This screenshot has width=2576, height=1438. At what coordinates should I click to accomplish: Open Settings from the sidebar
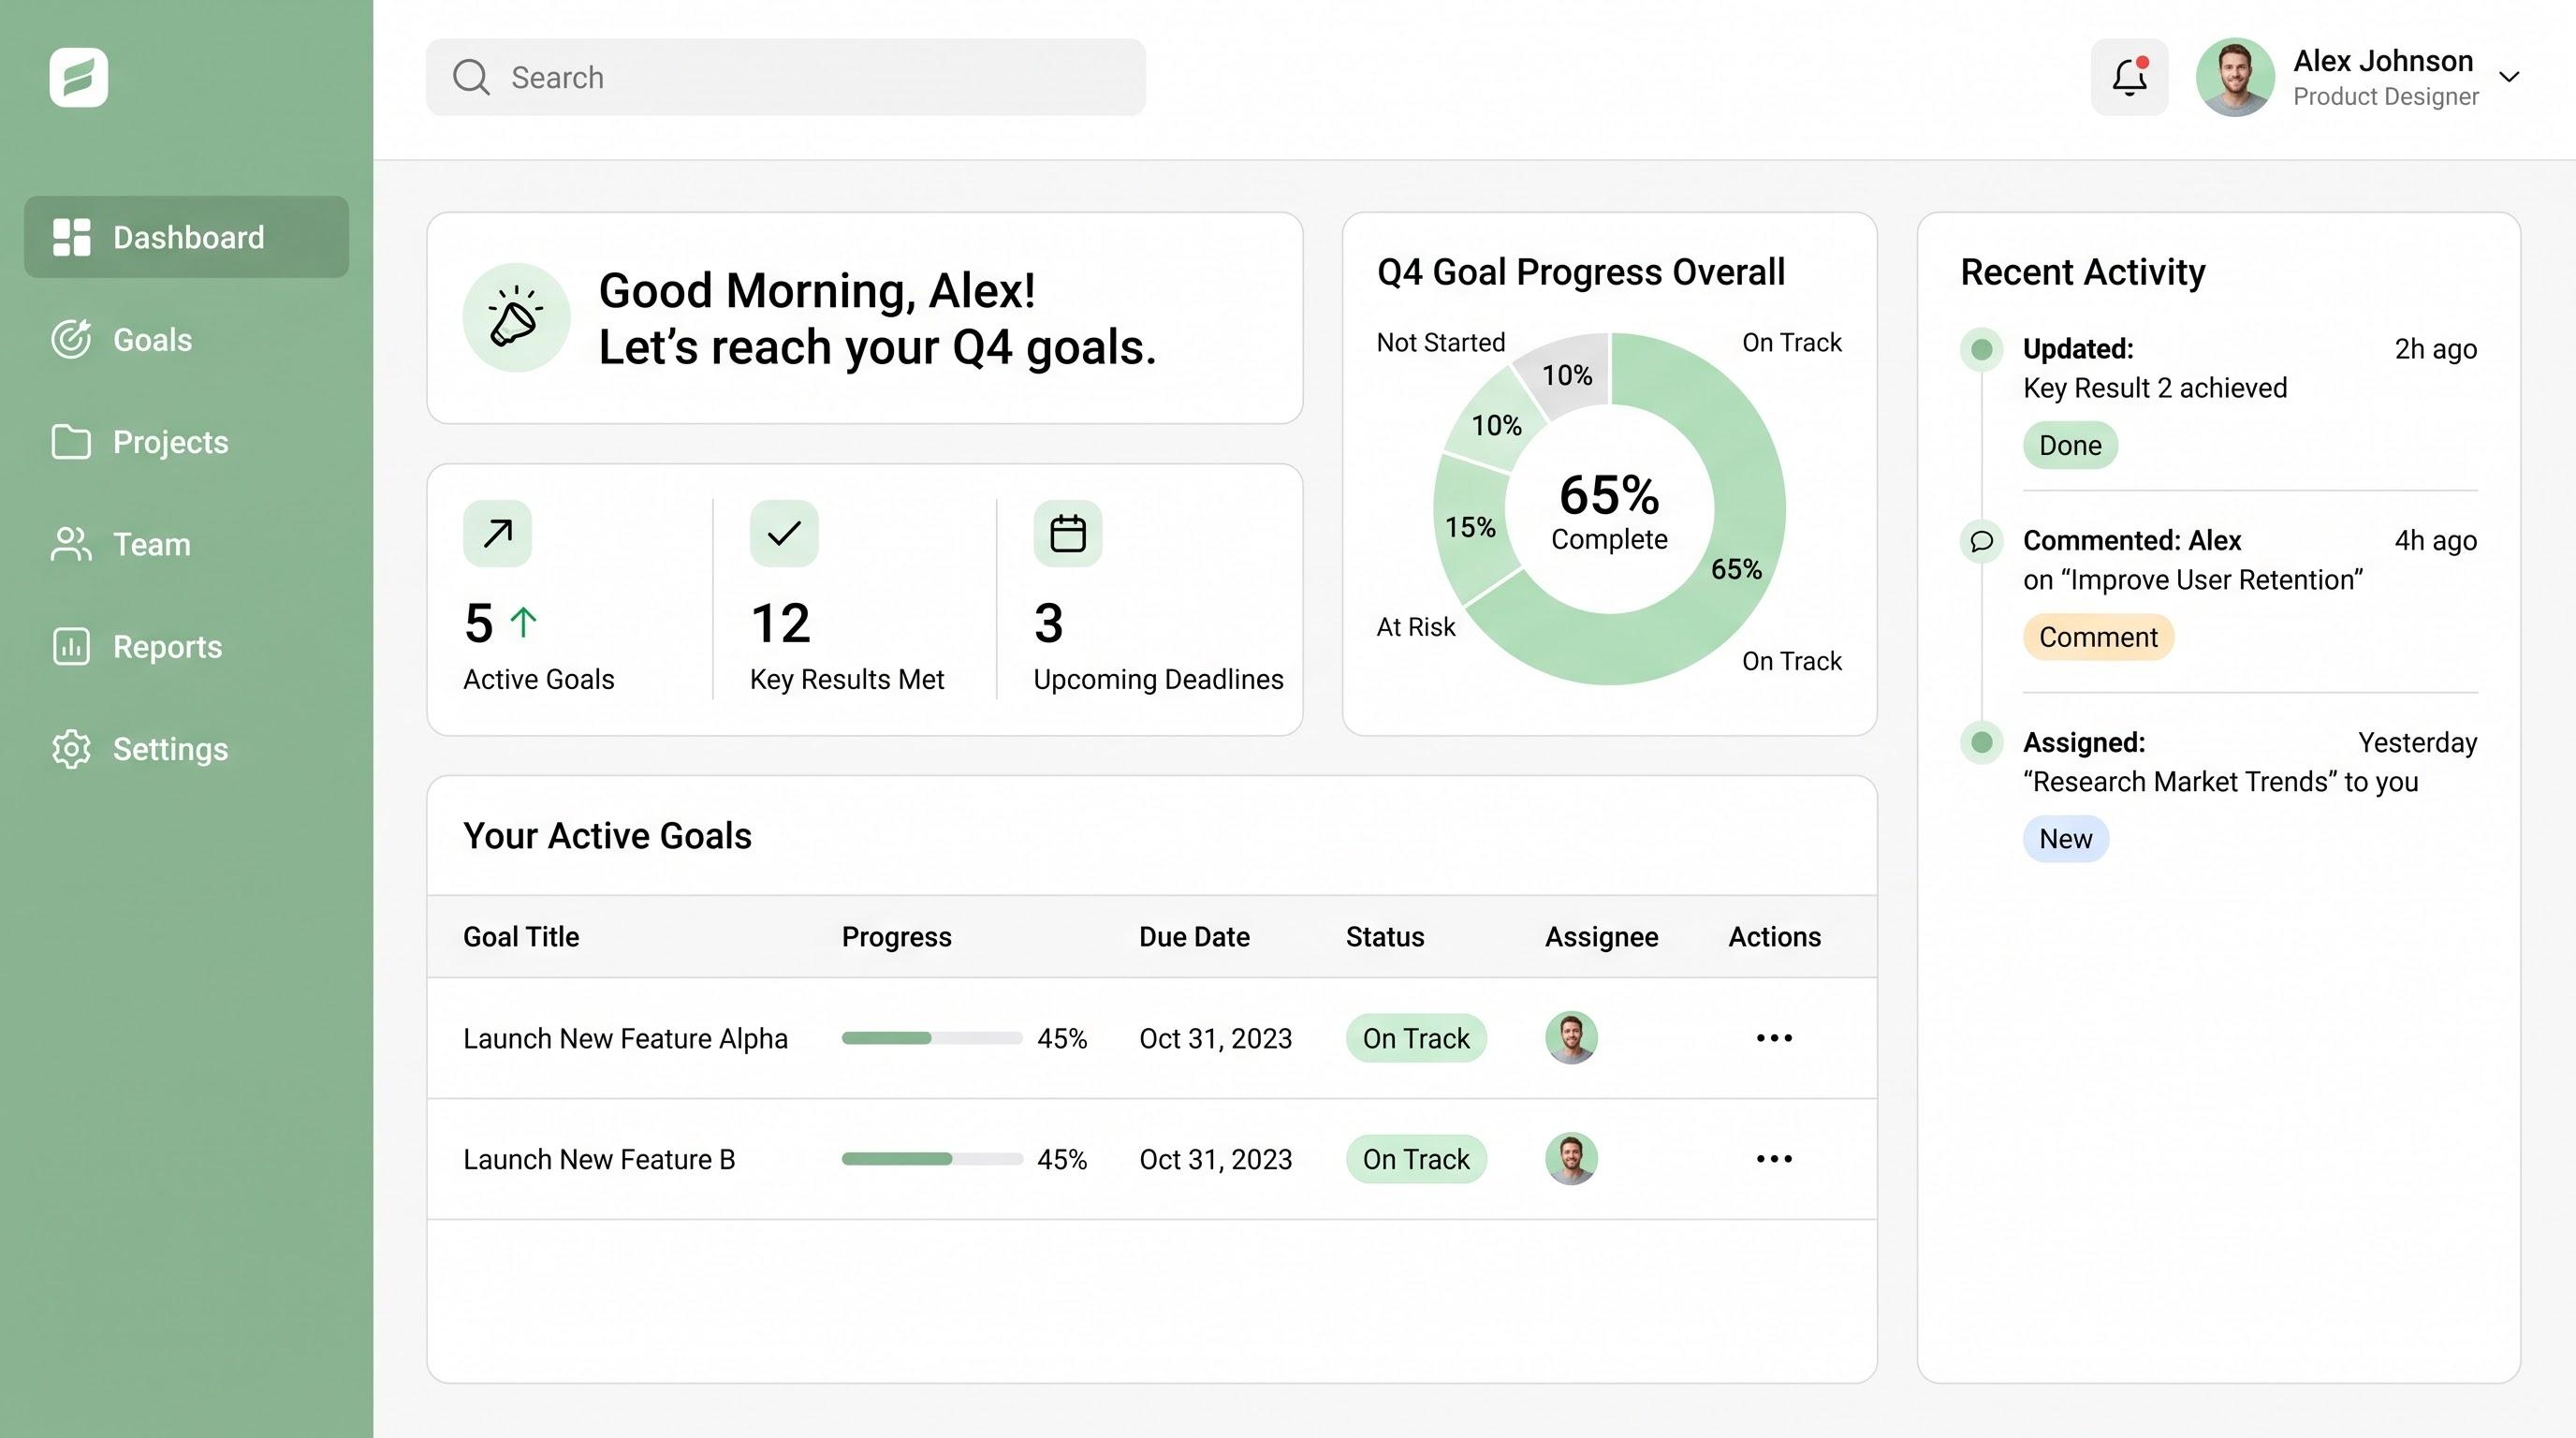(140, 749)
